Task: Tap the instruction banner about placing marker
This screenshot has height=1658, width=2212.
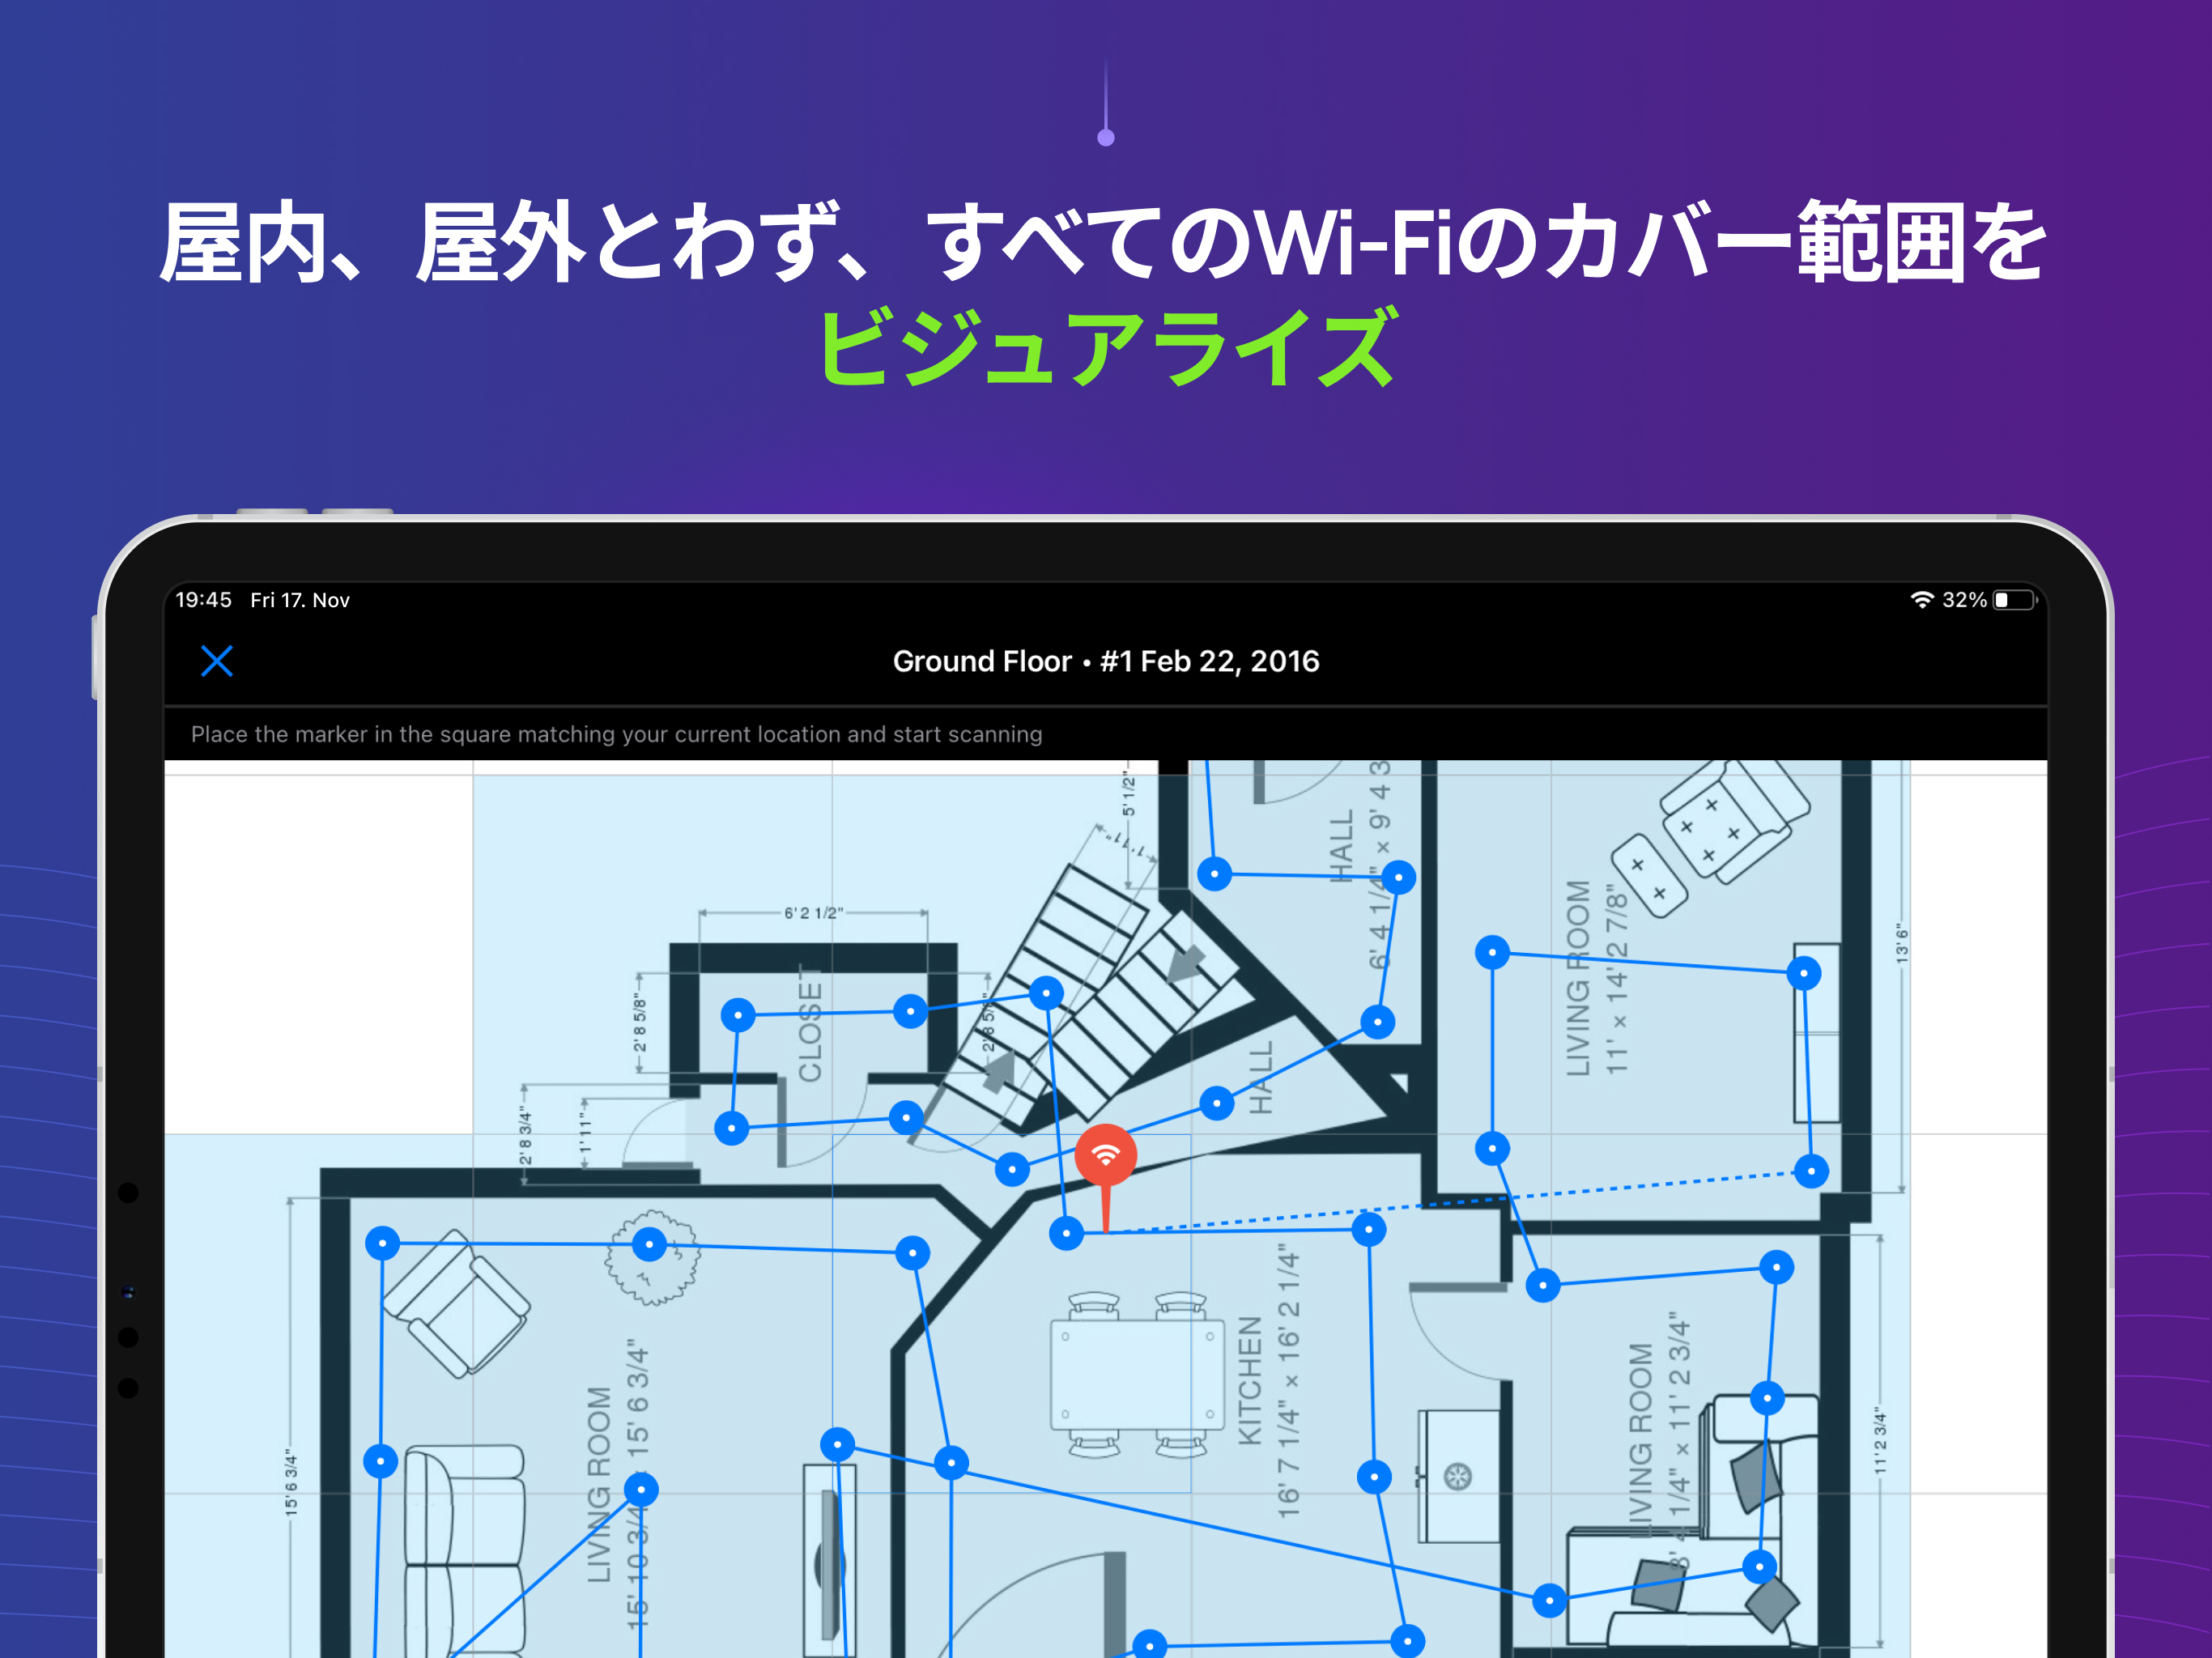Action: (616, 734)
